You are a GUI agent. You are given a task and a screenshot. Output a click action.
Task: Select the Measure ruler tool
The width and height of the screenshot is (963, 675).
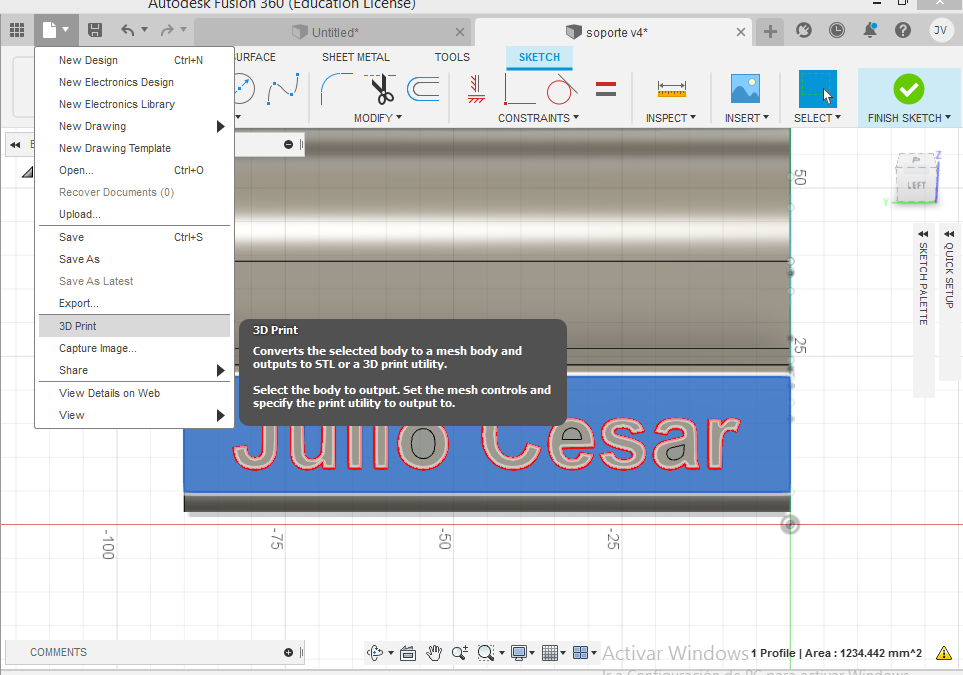[671, 89]
